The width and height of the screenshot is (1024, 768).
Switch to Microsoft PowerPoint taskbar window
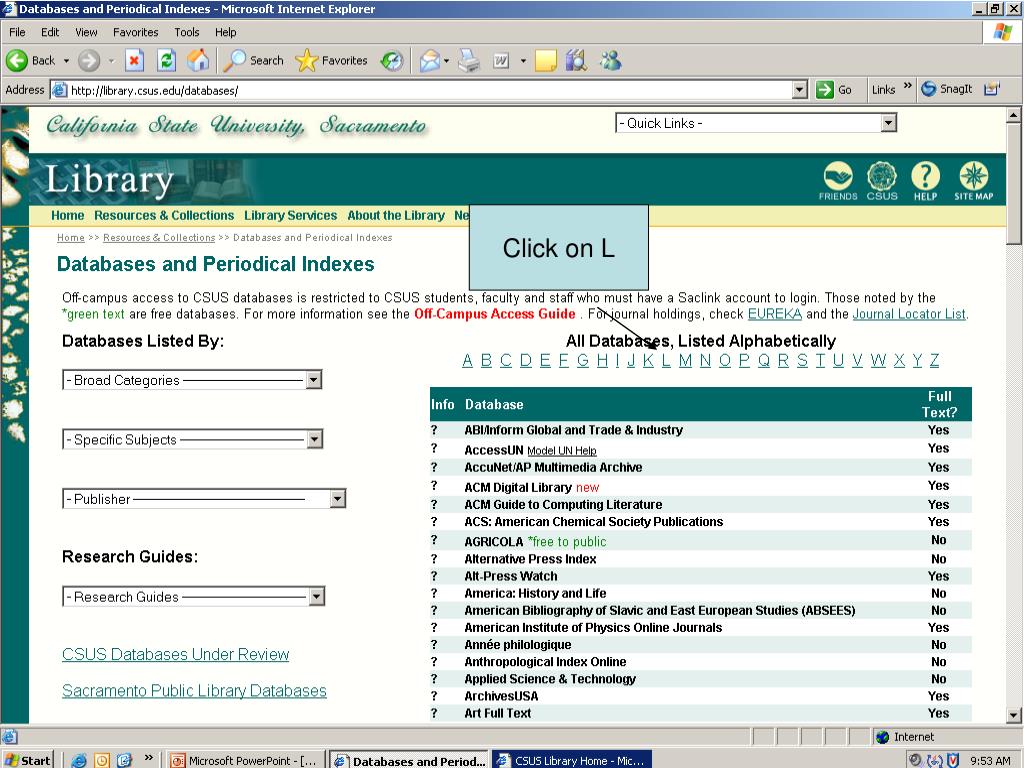coord(245,760)
